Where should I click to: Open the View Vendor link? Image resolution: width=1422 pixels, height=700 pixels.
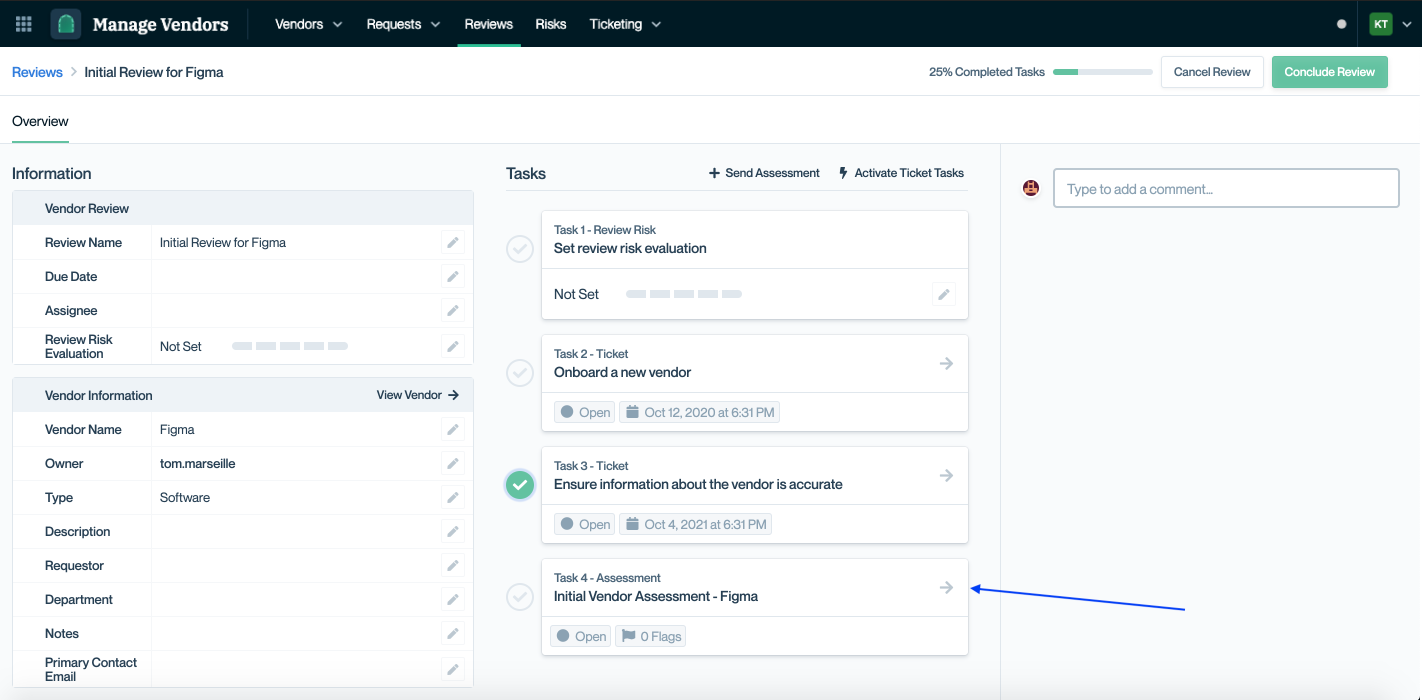[418, 395]
